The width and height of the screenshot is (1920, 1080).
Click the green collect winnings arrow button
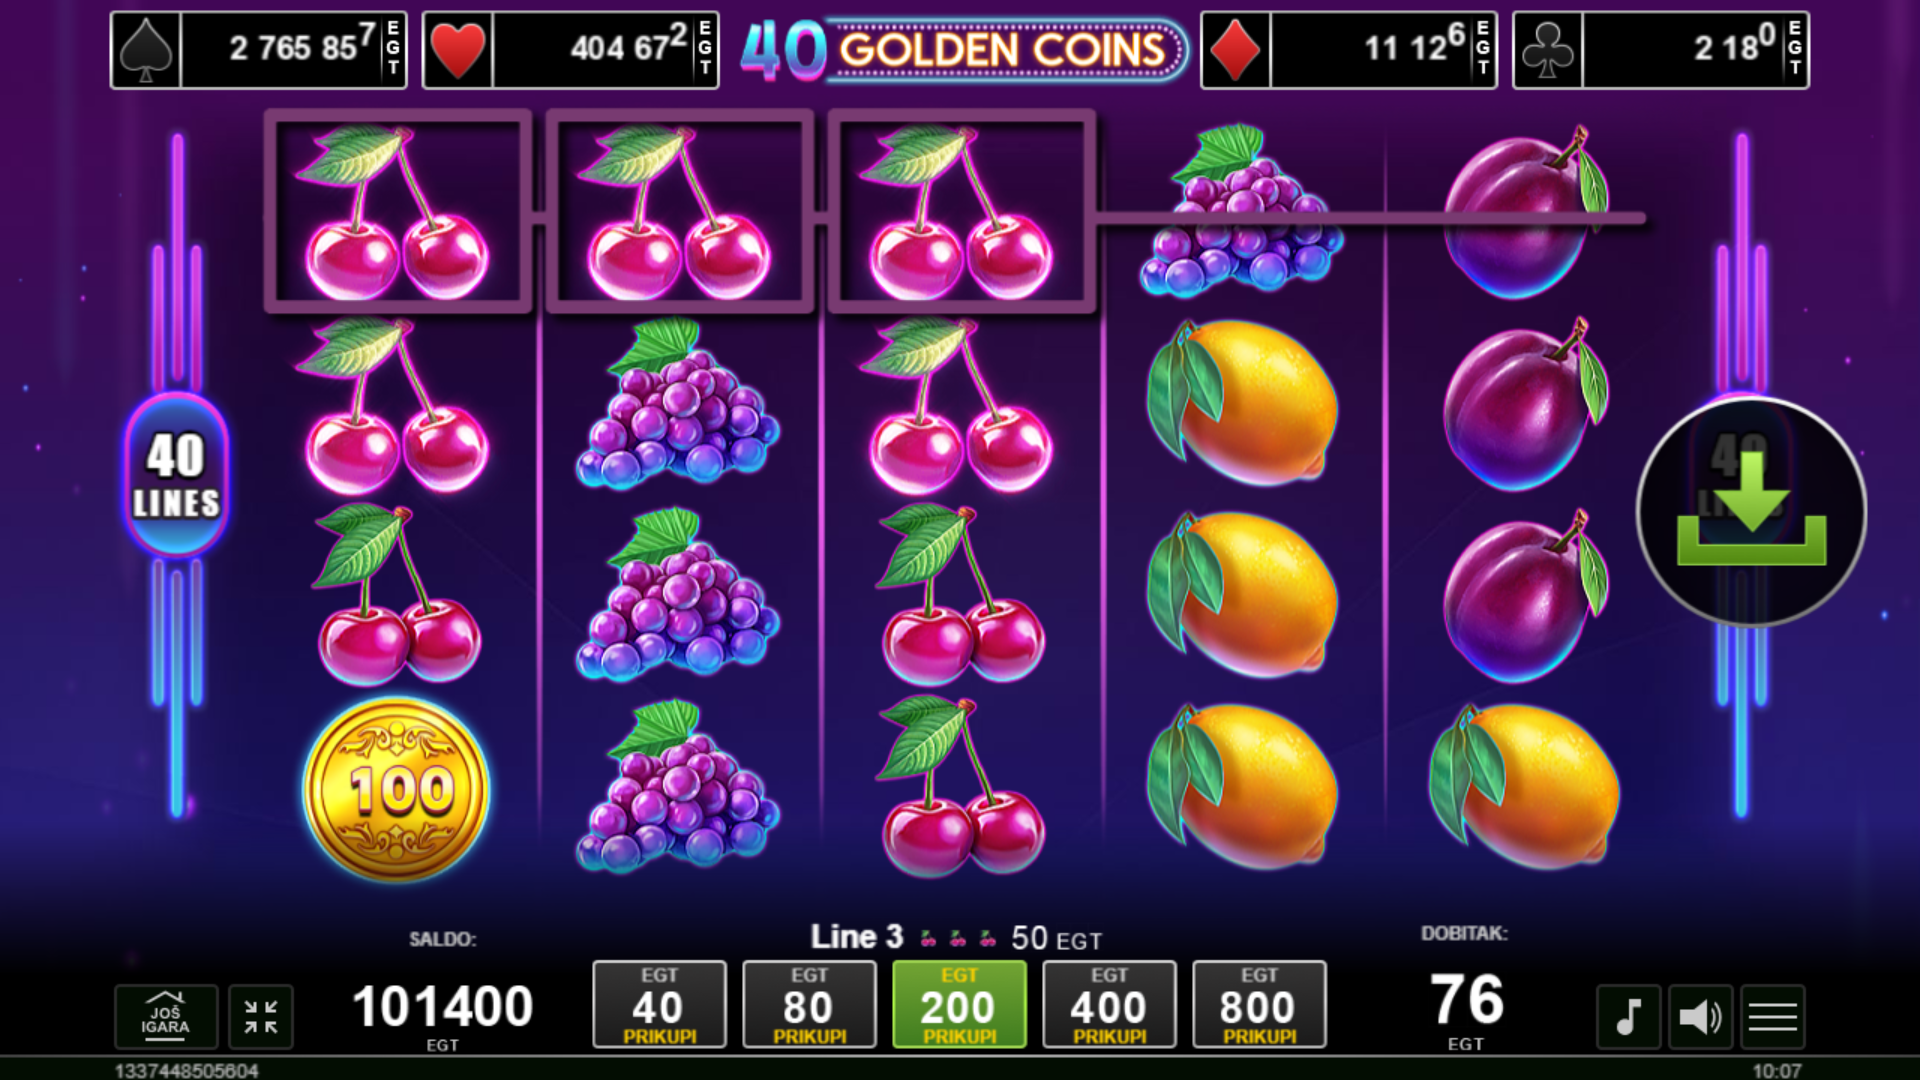click(x=1751, y=511)
